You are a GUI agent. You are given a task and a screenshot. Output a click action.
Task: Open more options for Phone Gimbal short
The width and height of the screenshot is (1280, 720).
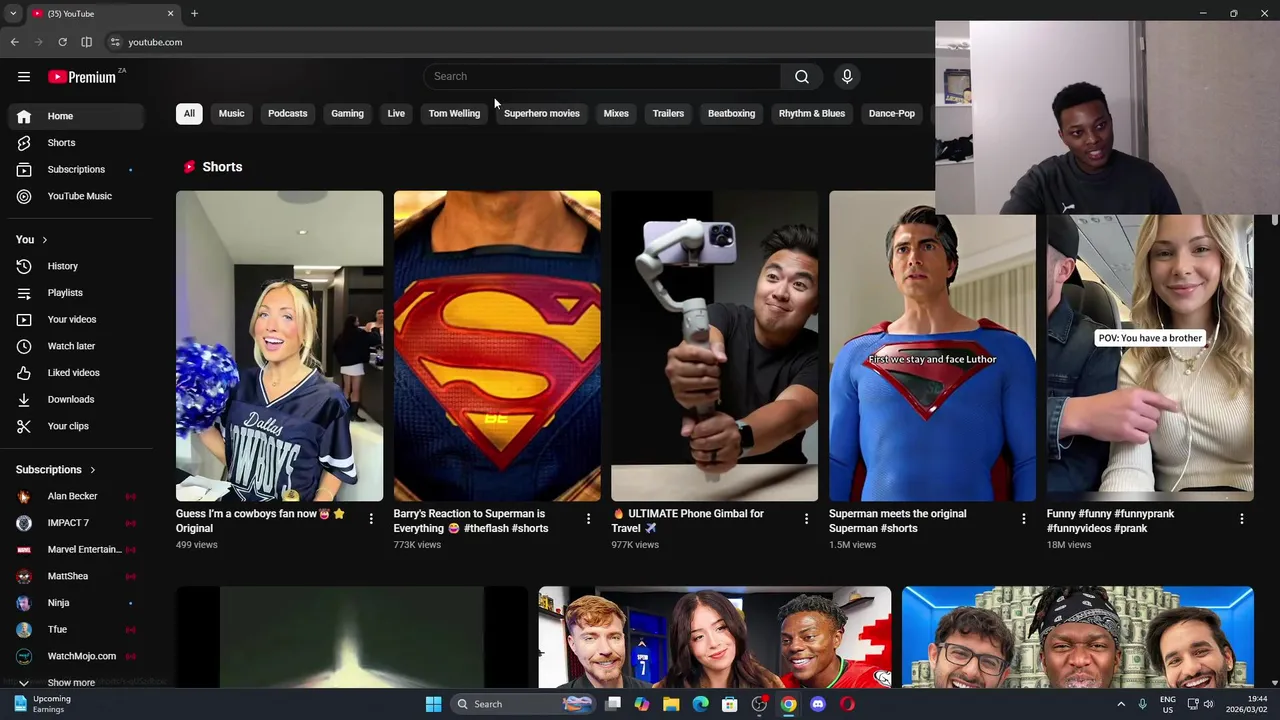coord(806,519)
